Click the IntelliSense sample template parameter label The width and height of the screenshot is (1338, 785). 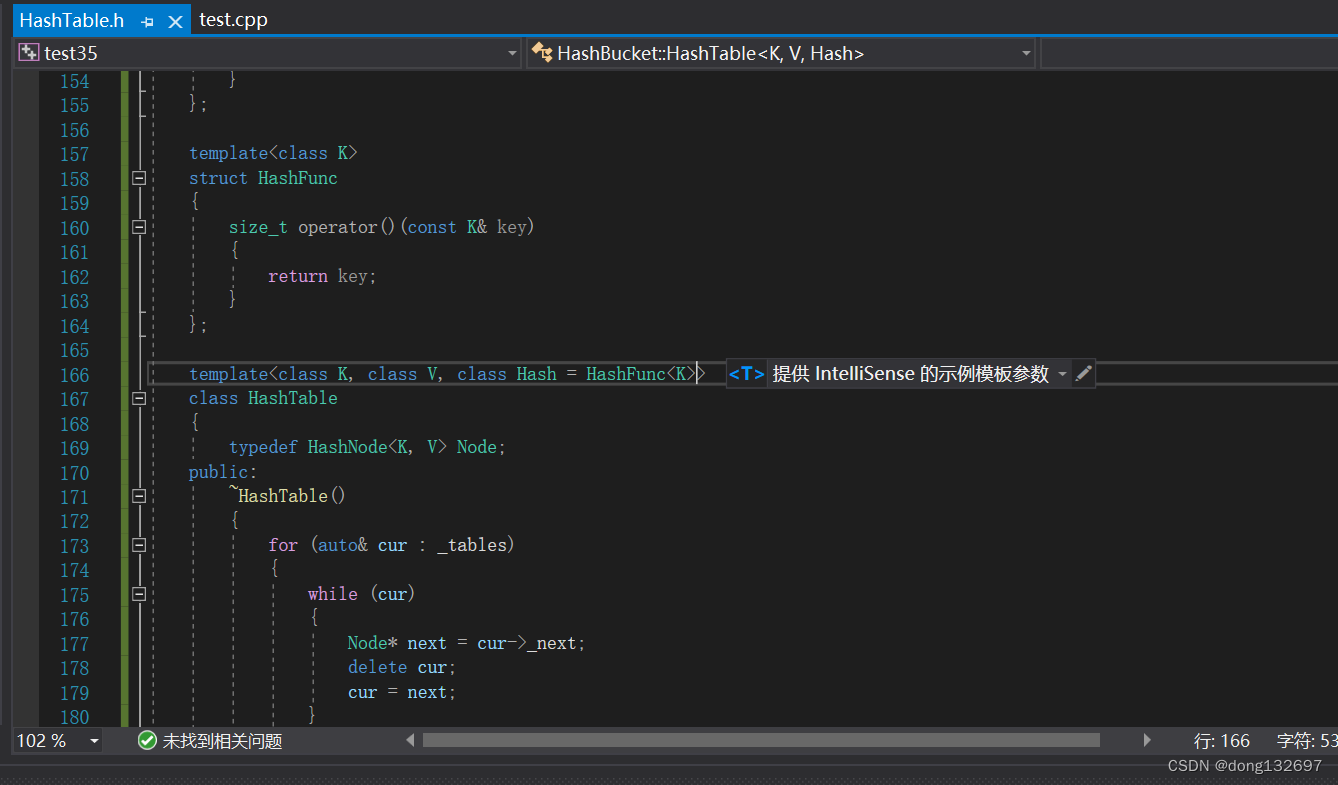point(910,374)
